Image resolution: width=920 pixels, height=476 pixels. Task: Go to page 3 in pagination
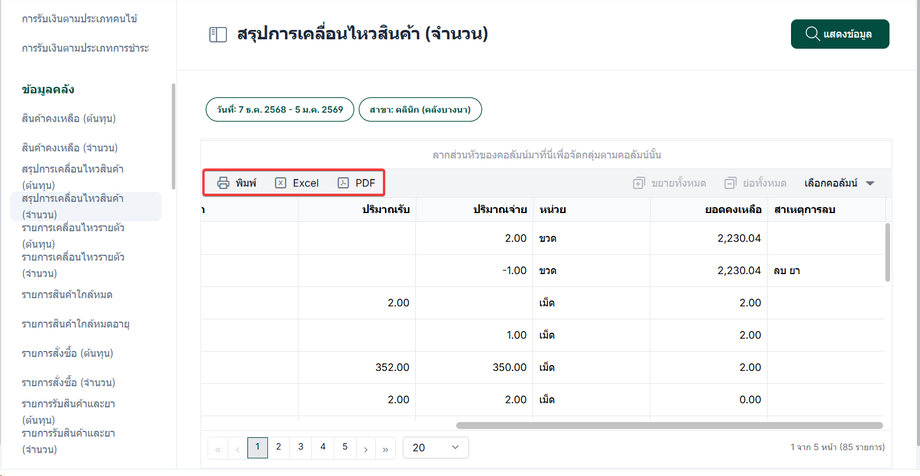(300, 448)
